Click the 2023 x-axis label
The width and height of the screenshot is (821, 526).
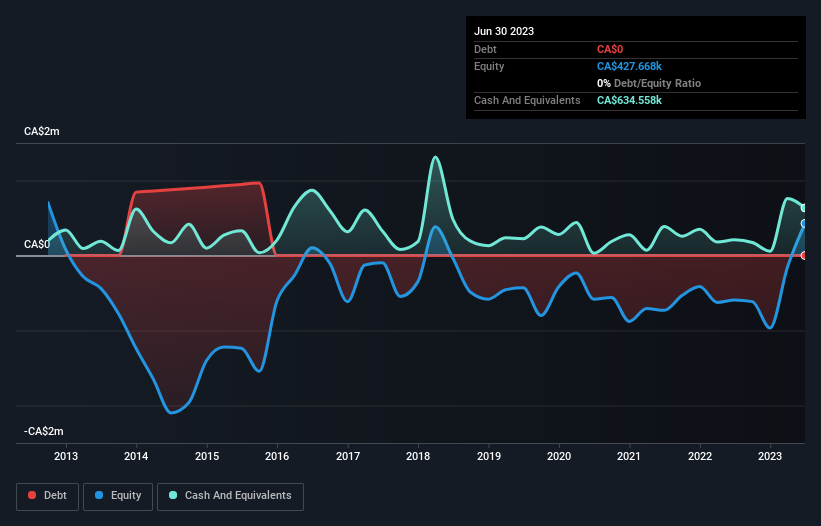coord(770,456)
